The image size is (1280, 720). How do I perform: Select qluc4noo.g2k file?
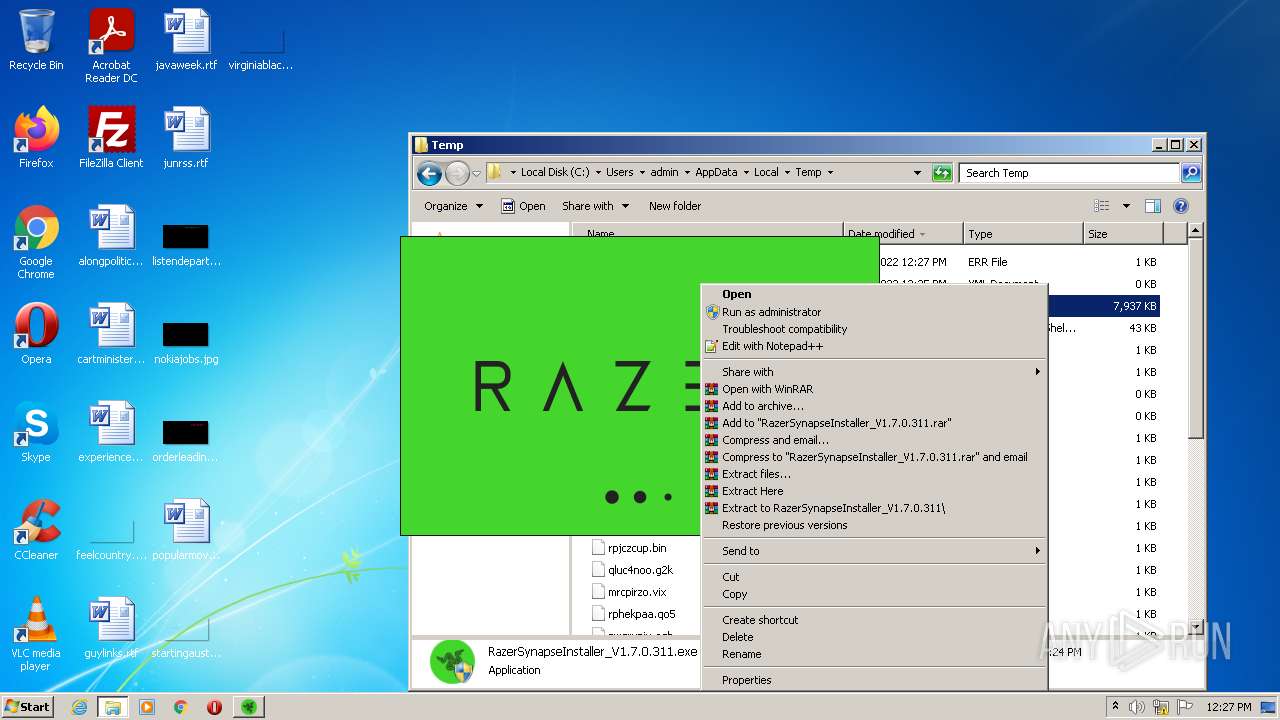632,570
